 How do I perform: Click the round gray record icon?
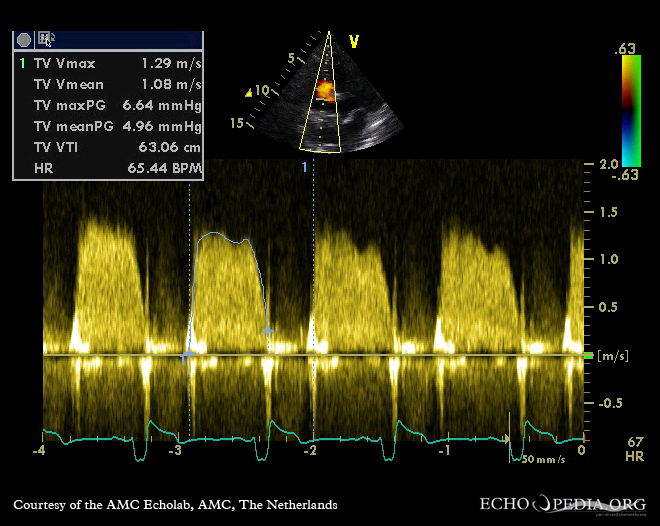[23, 39]
